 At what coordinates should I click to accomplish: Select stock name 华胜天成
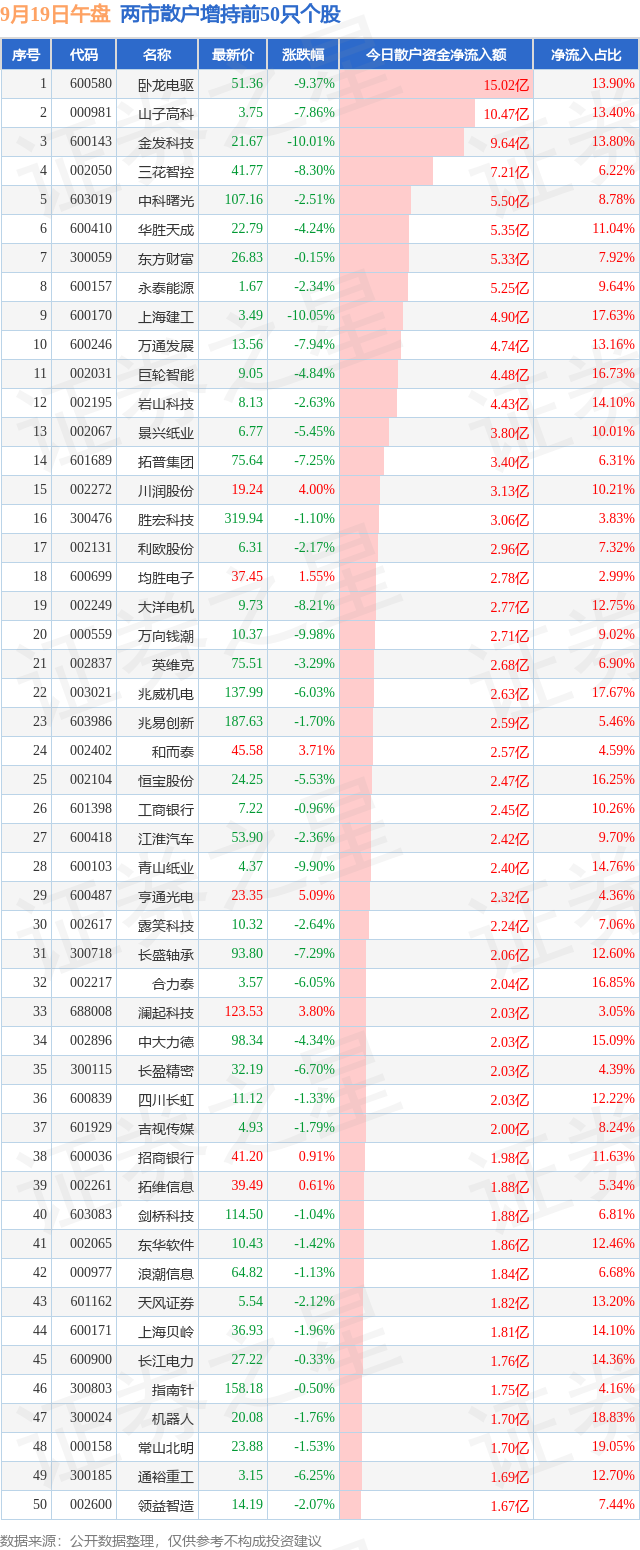(x=166, y=230)
